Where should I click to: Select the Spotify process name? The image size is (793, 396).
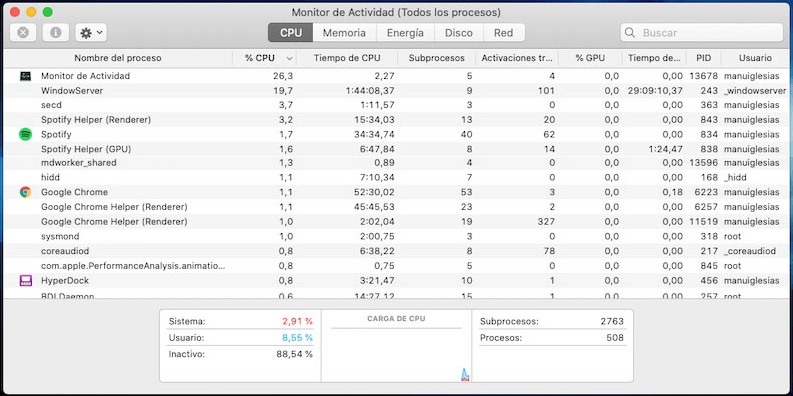(x=56, y=135)
